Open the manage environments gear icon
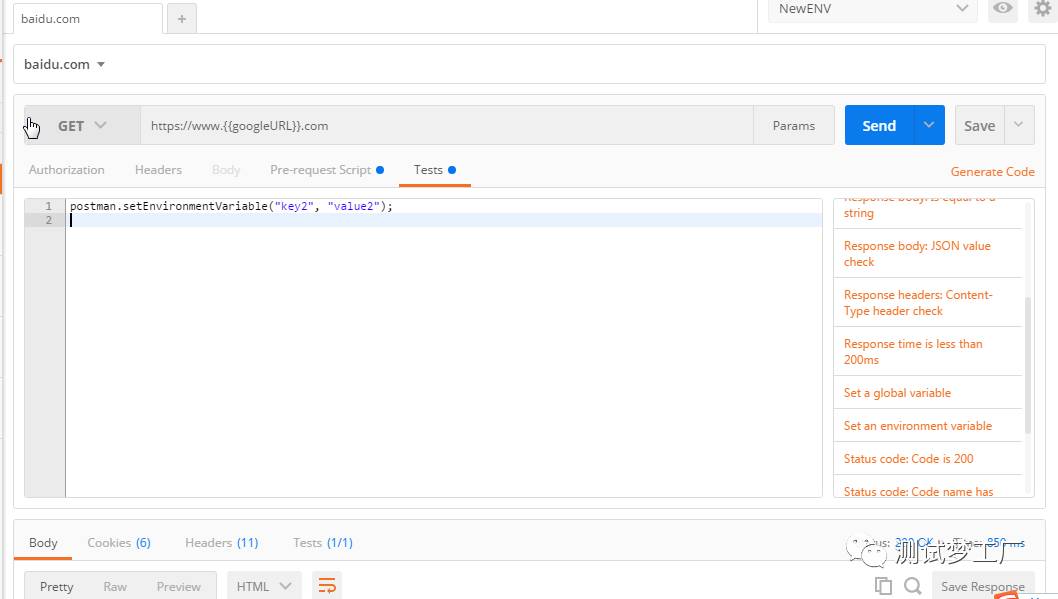 pos(1043,9)
